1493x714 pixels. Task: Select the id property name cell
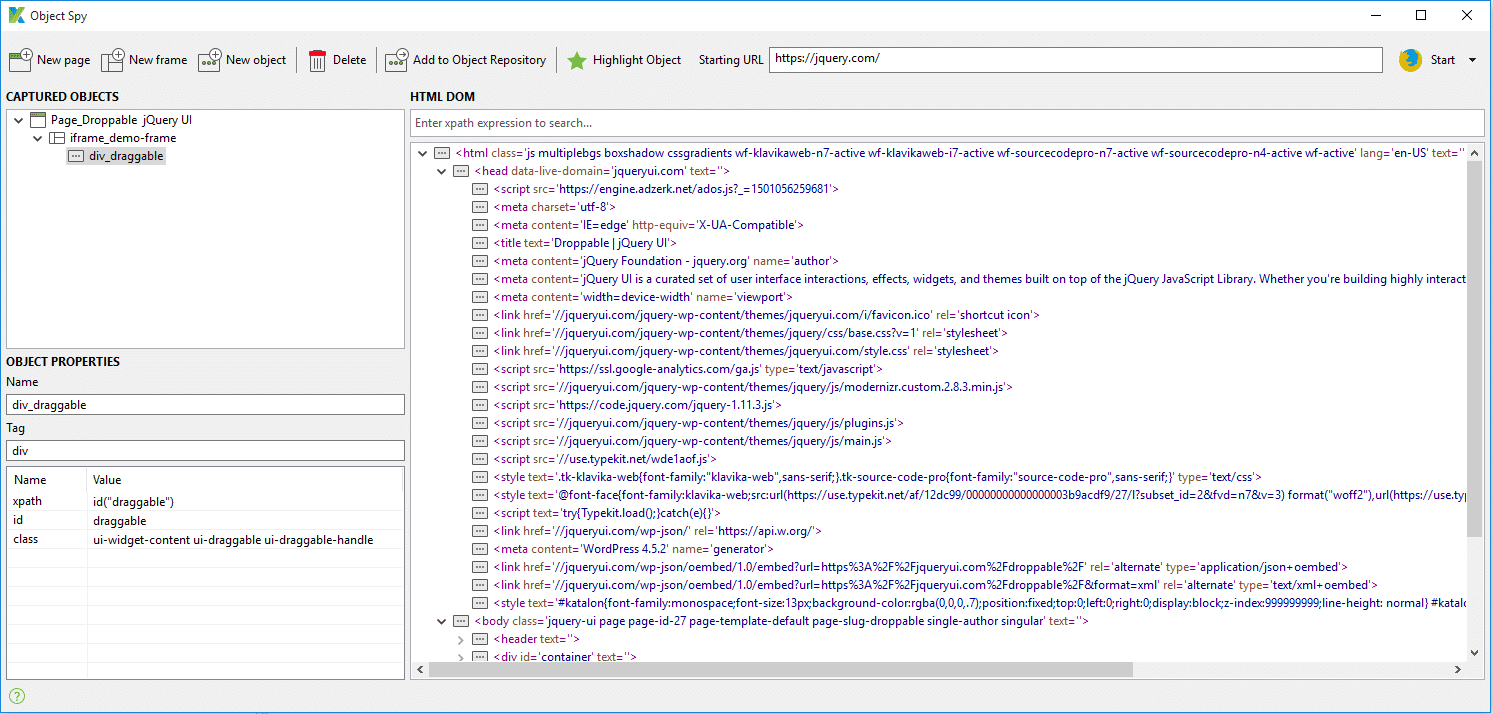(x=47, y=520)
